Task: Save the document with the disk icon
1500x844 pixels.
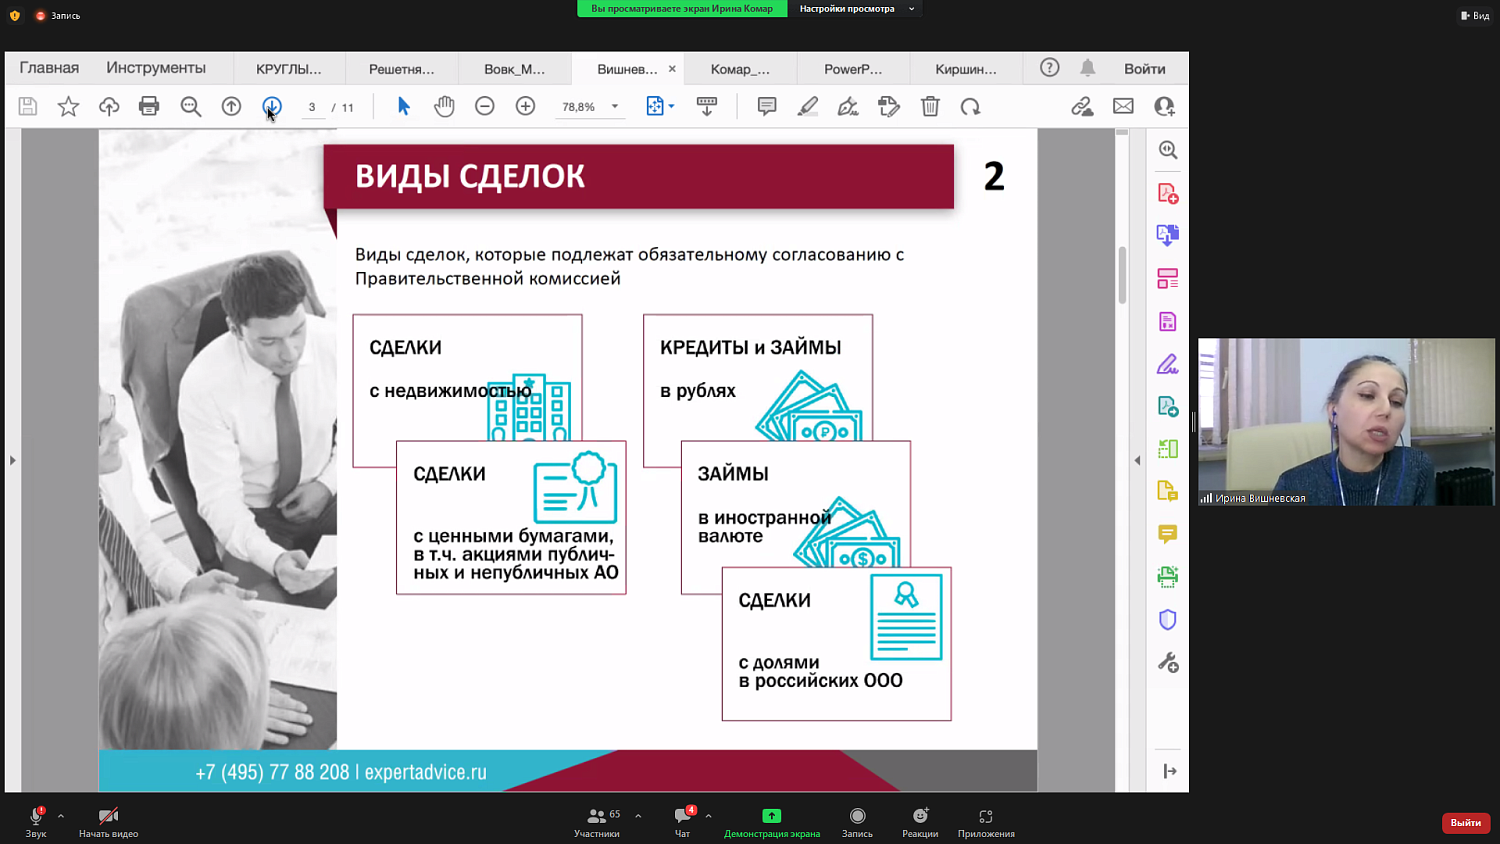Action: tap(27, 106)
